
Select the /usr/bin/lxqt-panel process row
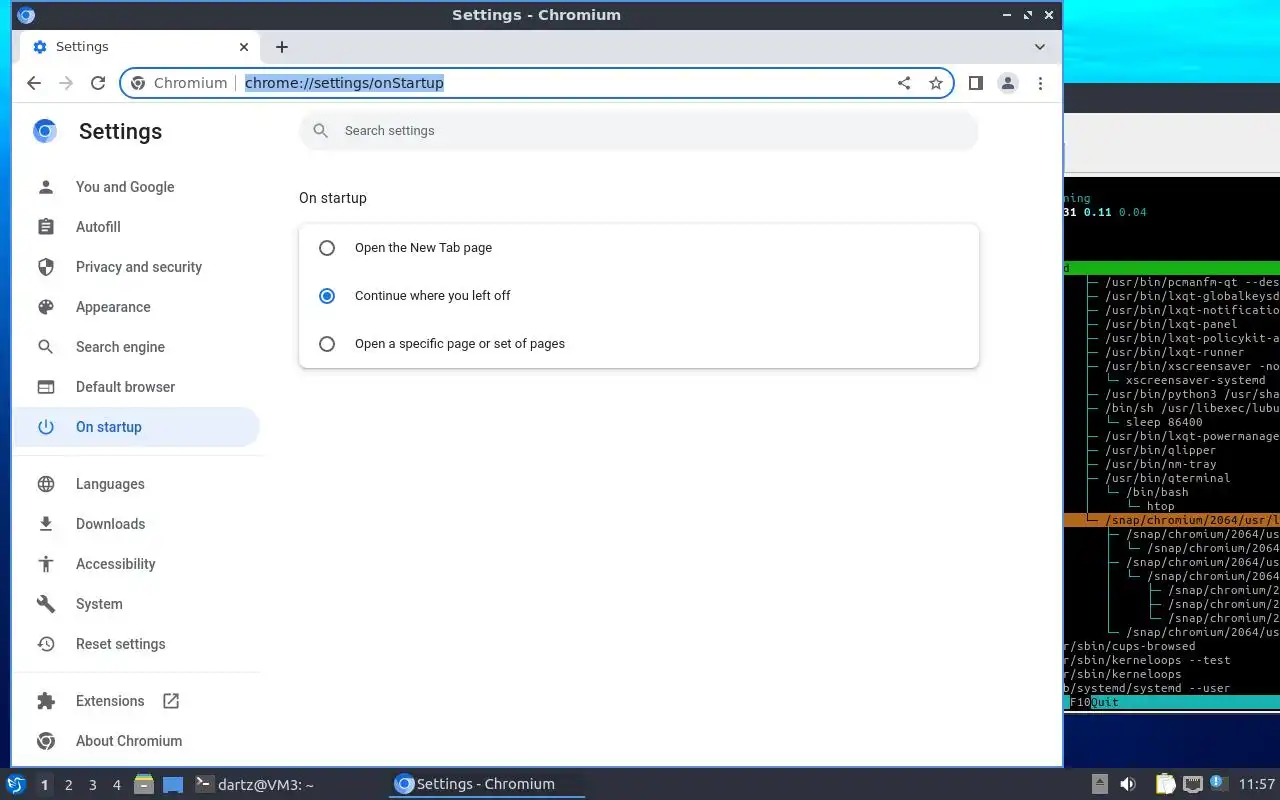click(x=1172, y=324)
